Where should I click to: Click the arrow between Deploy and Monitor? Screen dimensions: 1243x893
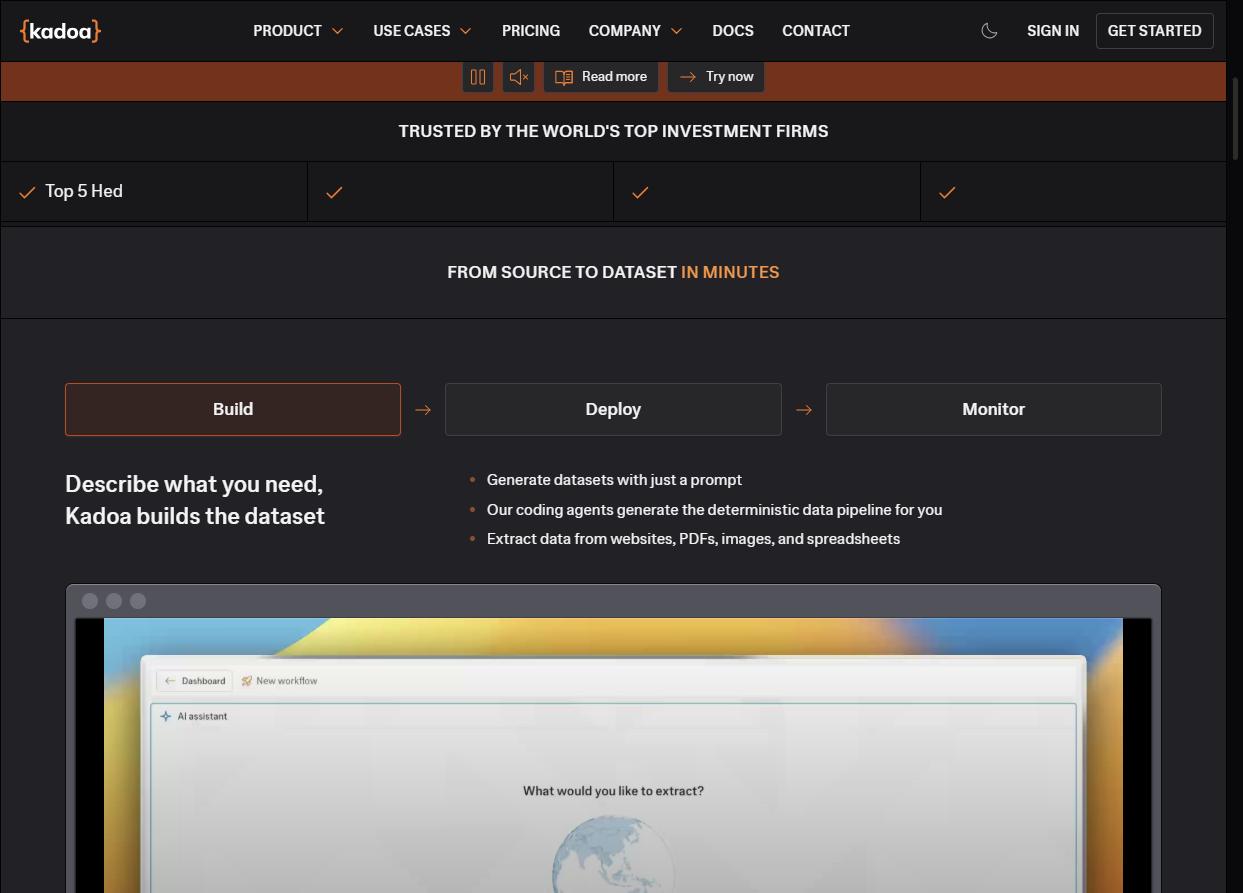804,410
